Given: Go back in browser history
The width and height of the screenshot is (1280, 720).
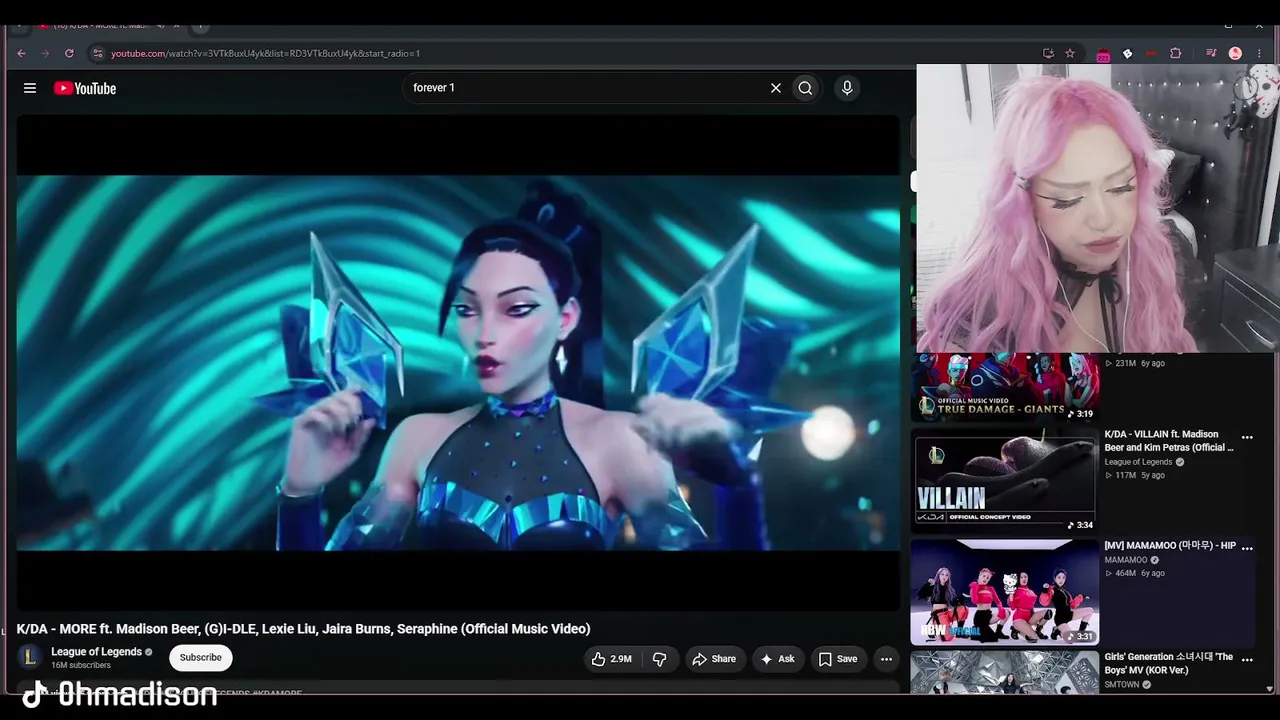Looking at the screenshot, I should click(21, 53).
